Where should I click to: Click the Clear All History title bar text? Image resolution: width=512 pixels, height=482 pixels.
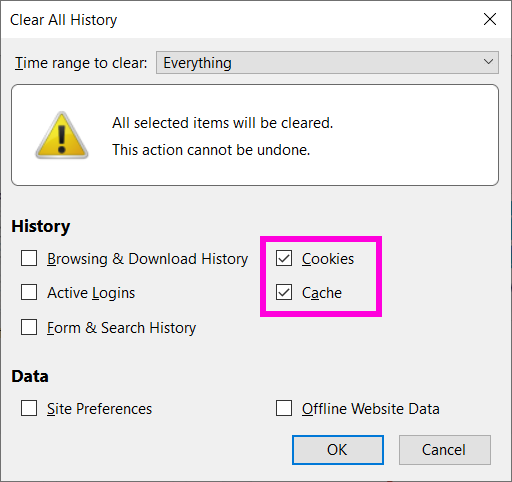[x=64, y=20]
